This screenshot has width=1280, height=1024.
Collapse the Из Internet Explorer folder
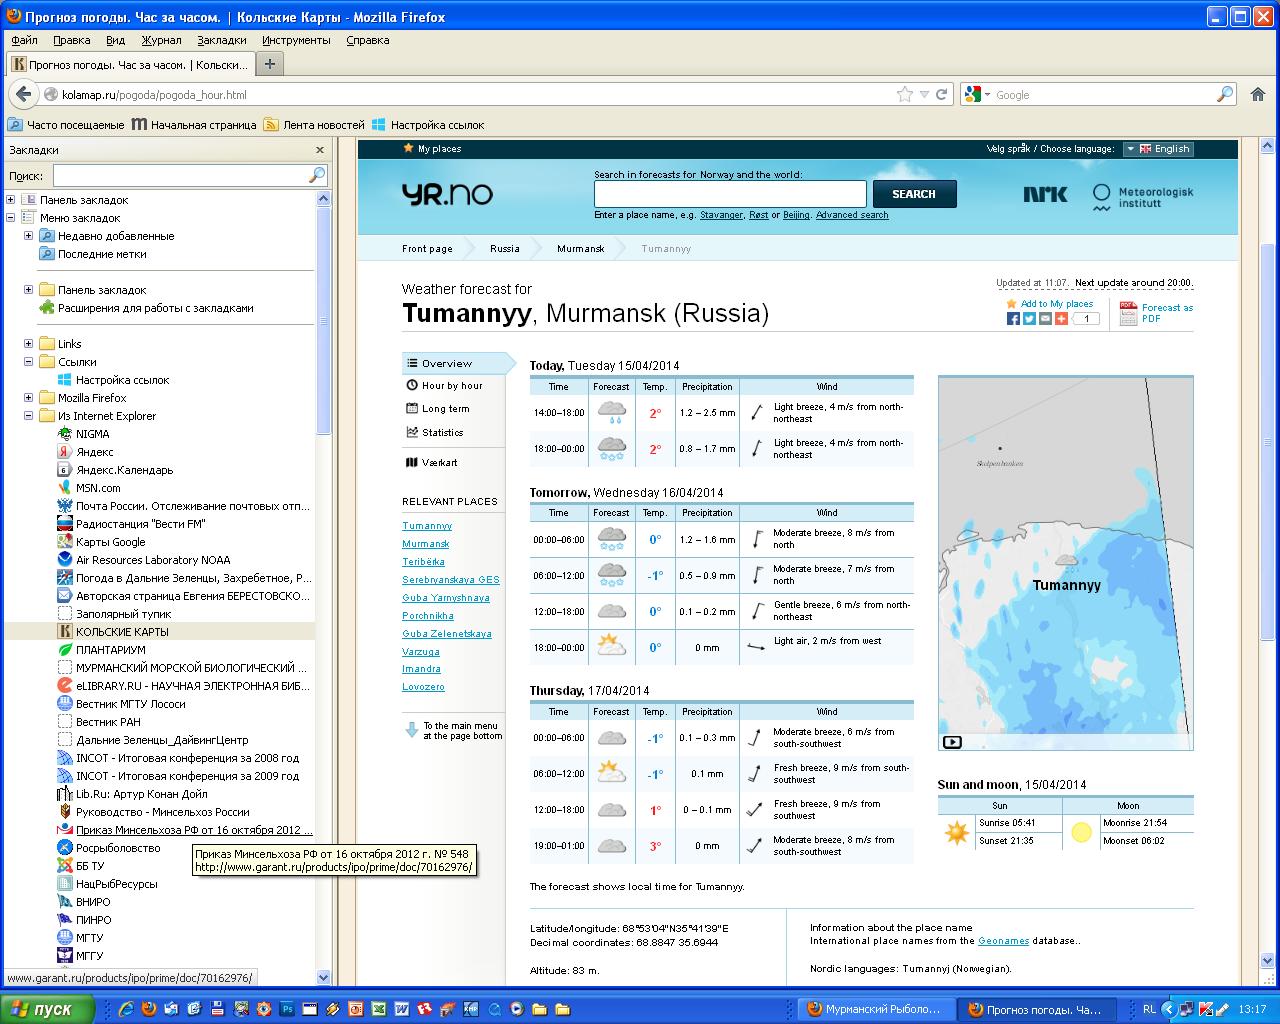tap(29, 416)
